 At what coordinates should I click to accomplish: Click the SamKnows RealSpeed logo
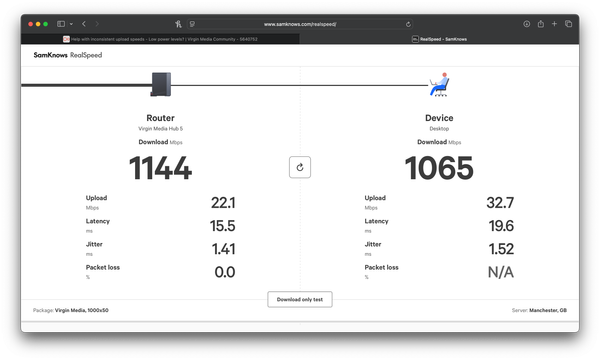(x=68, y=55)
